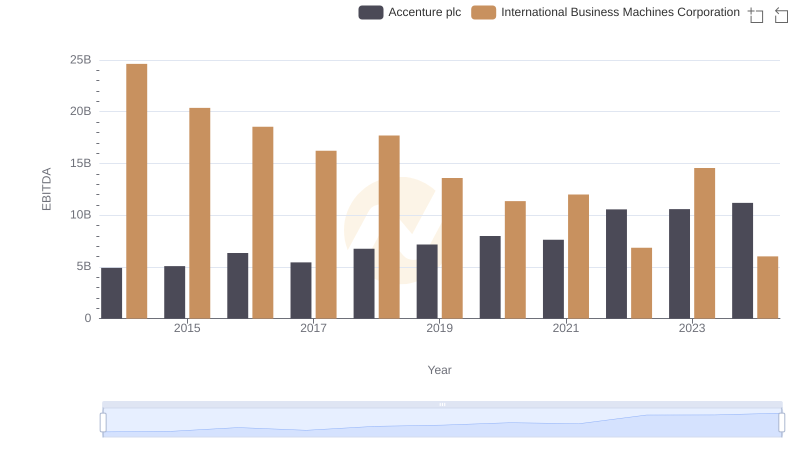The image size is (800, 461).
Task: Toggle Accenture plc legend swatch
Action: pyautogui.click(x=371, y=12)
